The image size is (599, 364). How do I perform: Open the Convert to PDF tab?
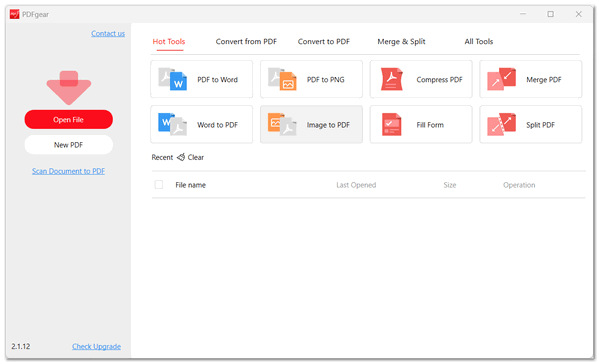324,41
